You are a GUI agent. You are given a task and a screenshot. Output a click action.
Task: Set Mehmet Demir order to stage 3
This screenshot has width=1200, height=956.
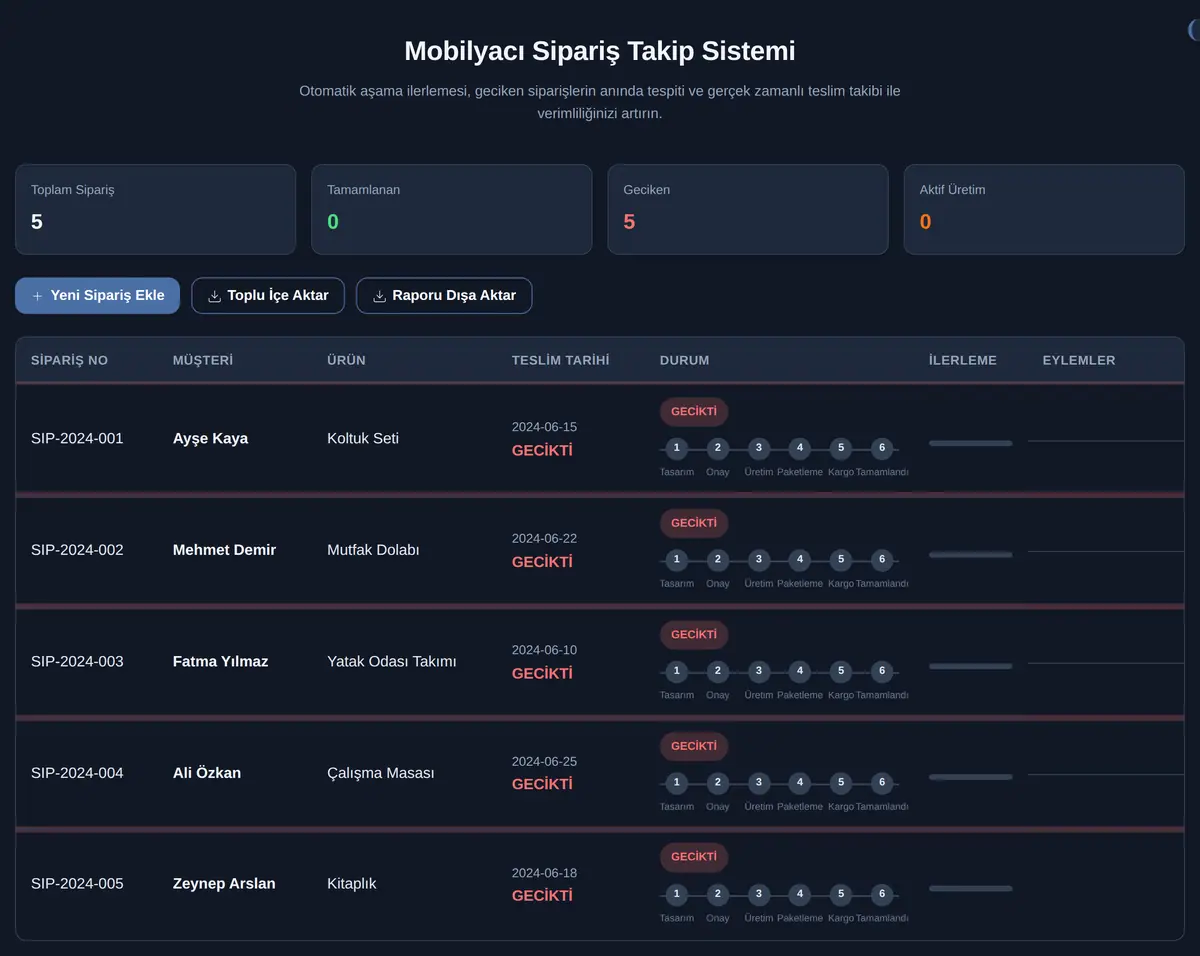(x=759, y=559)
